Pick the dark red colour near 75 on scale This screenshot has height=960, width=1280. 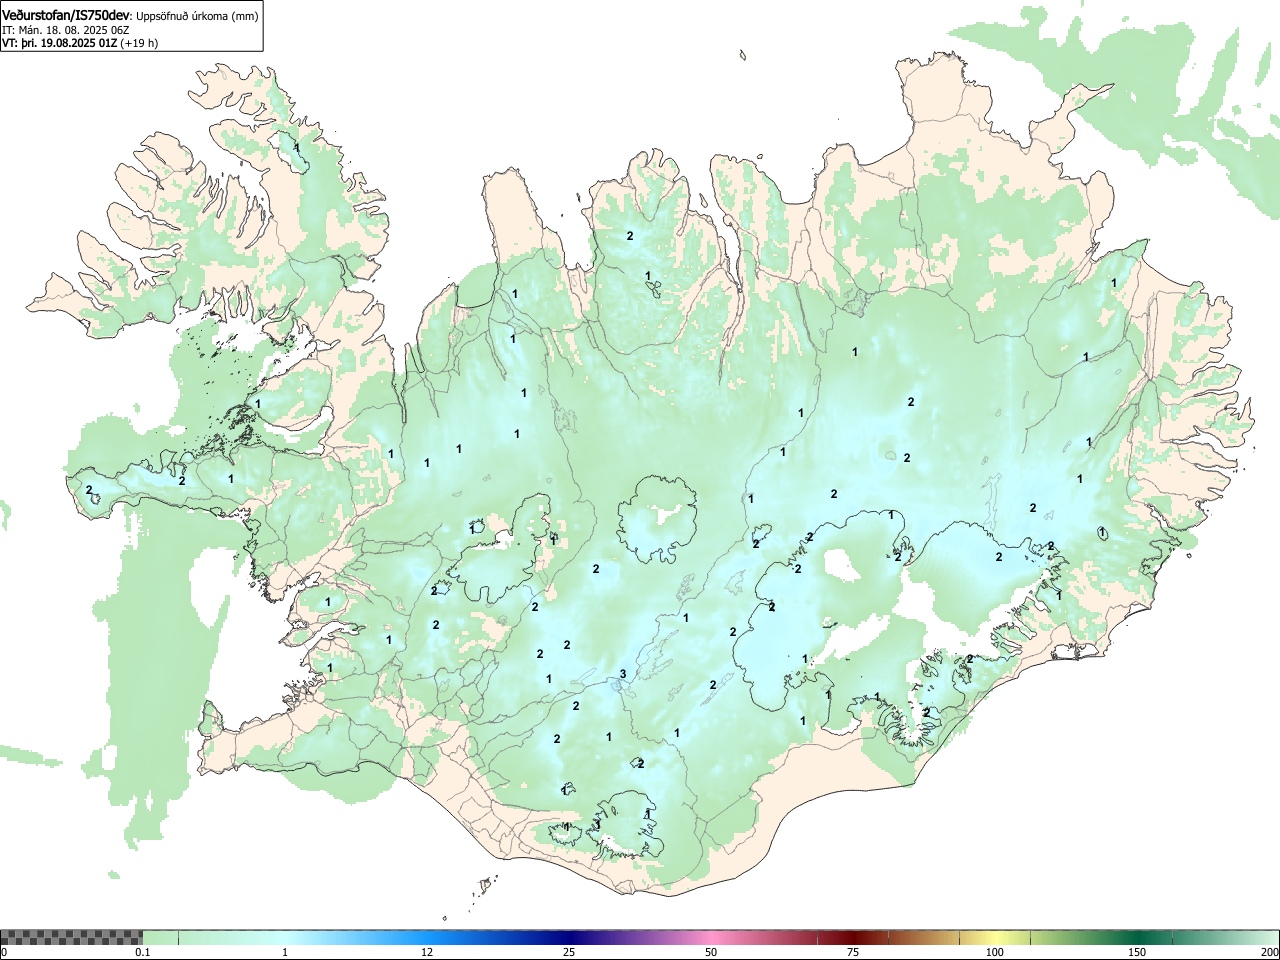pos(852,937)
